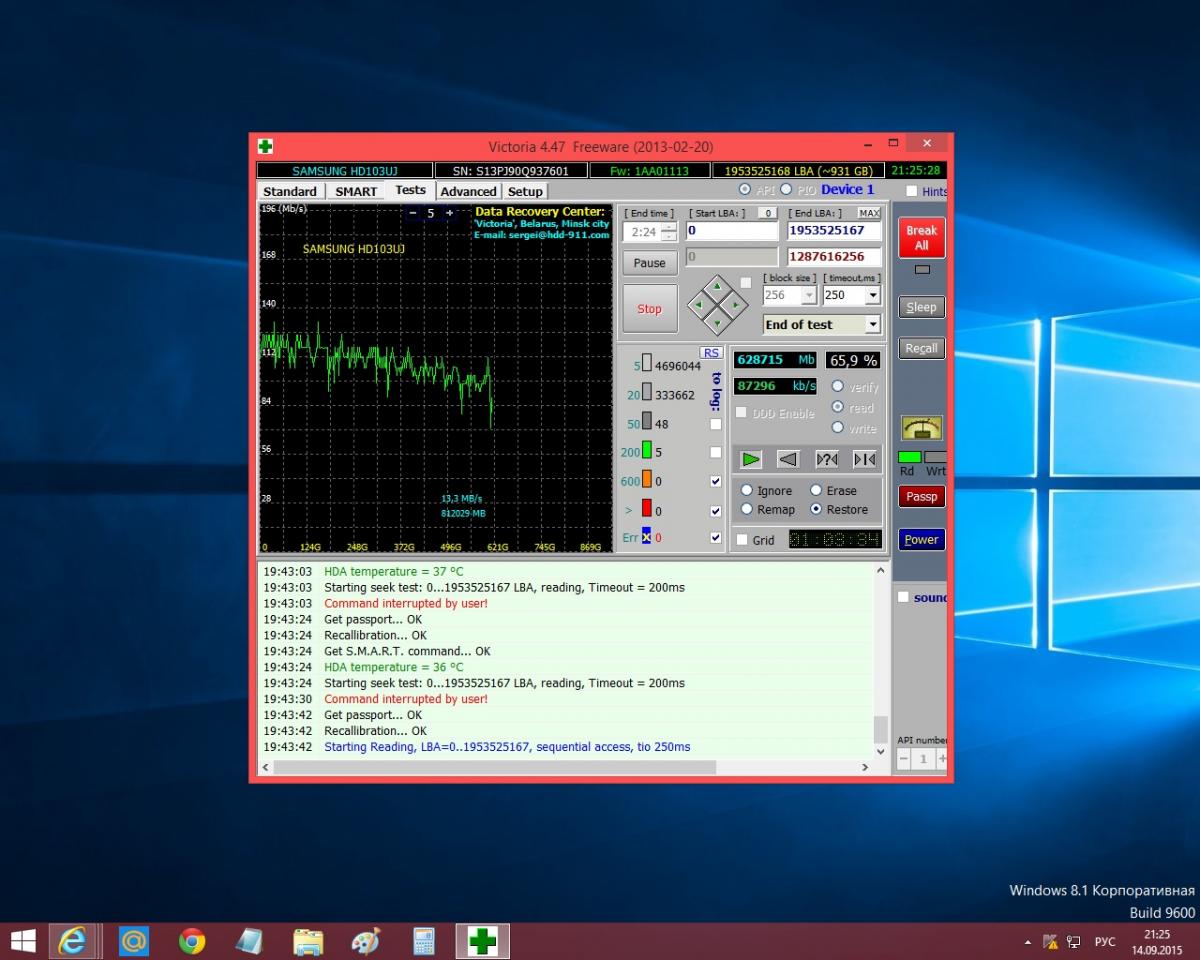Open the timeout ms dropdown
The width and height of the screenshot is (1200, 960).
point(873,296)
